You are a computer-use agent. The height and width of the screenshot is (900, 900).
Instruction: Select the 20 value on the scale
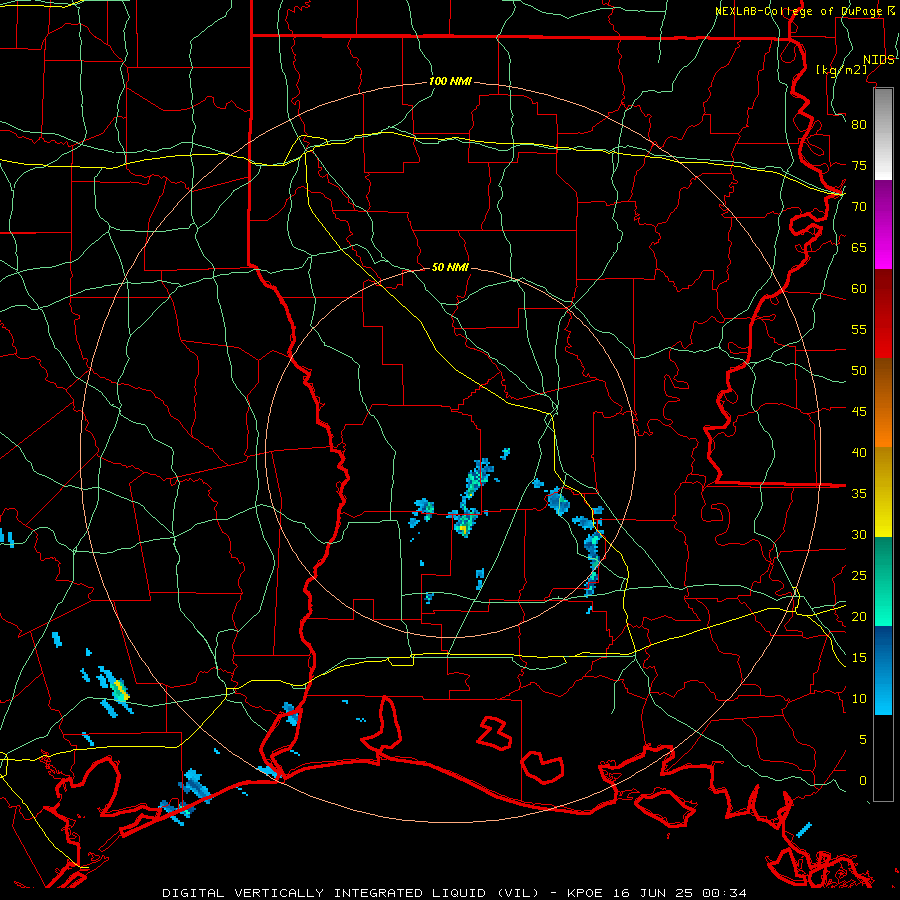pos(859,616)
